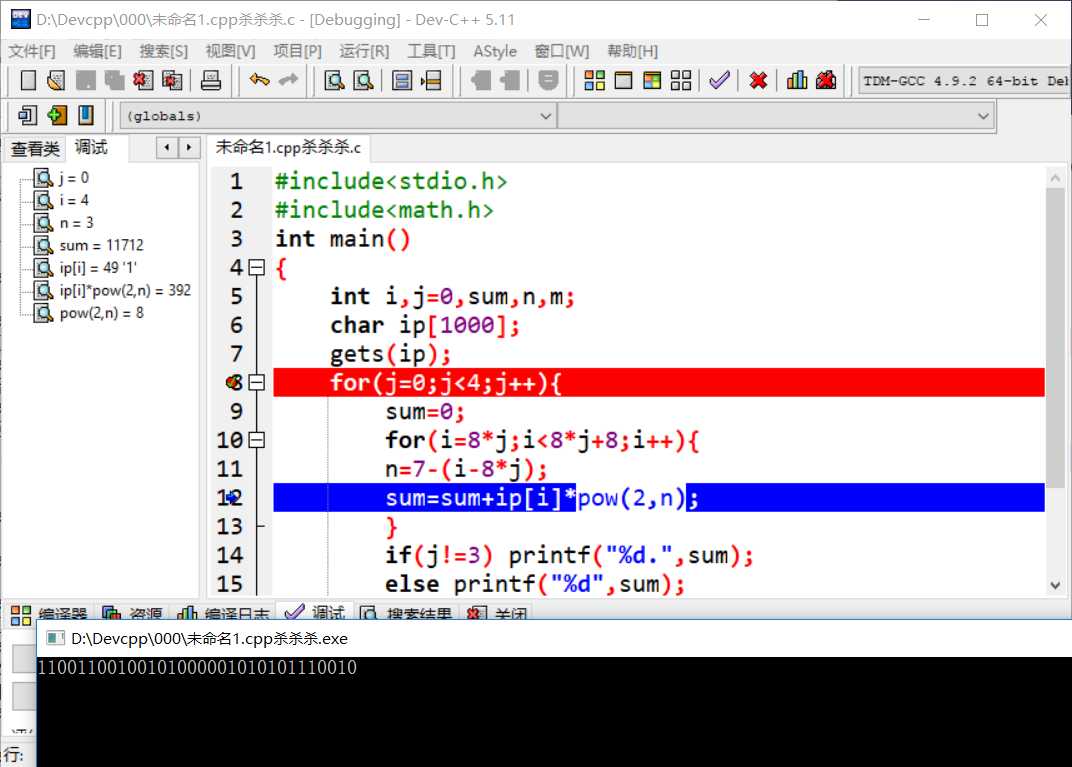Open the 工具[T] menu
The width and height of the screenshot is (1072, 767).
click(431, 51)
